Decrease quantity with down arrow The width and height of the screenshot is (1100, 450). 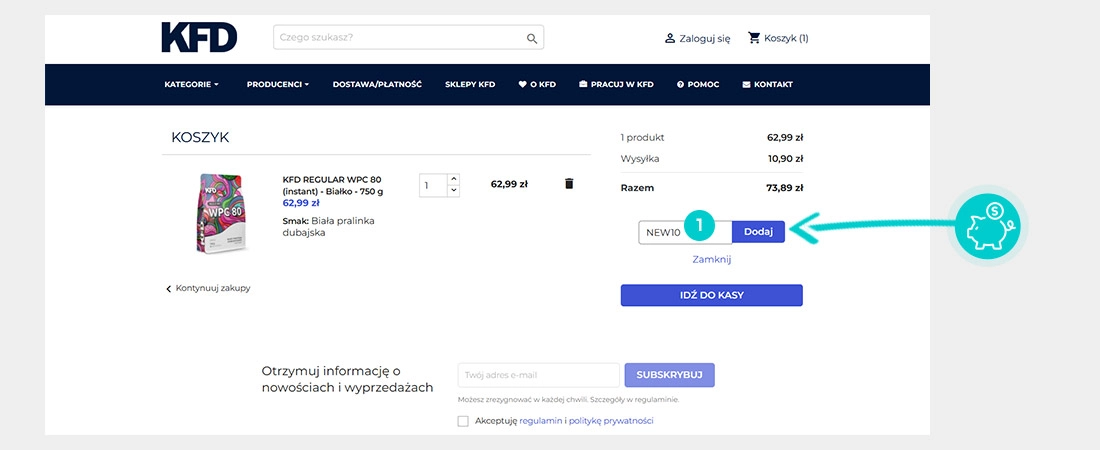[453, 190]
